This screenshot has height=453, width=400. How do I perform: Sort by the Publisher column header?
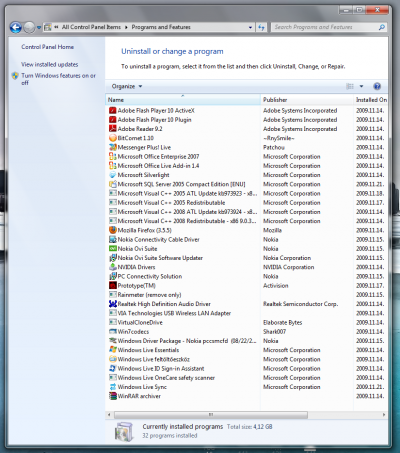pyautogui.click(x=307, y=100)
